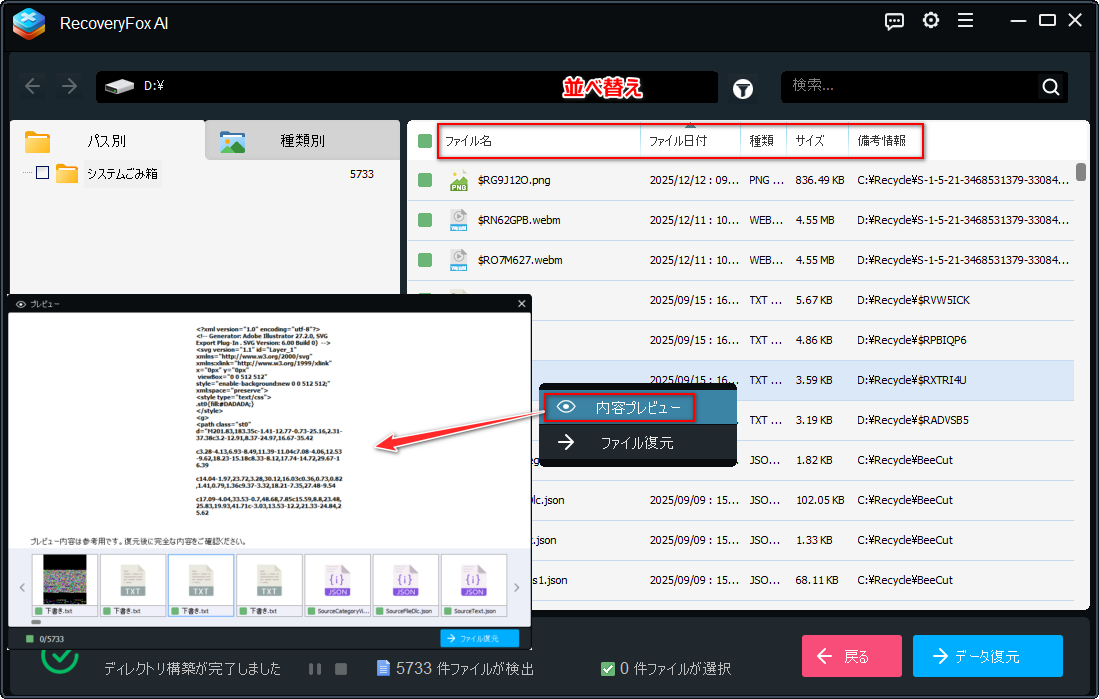Pause scanning with the pause icon
1099x699 pixels.
point(314,668)
